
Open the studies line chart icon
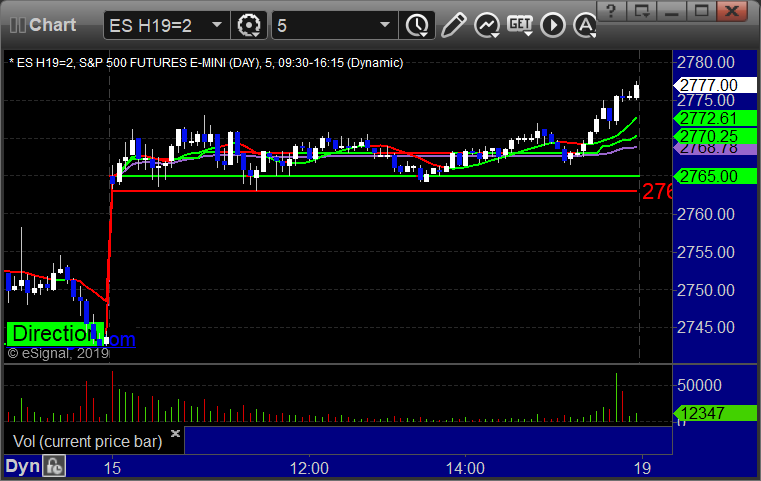(x=487, y=23)
